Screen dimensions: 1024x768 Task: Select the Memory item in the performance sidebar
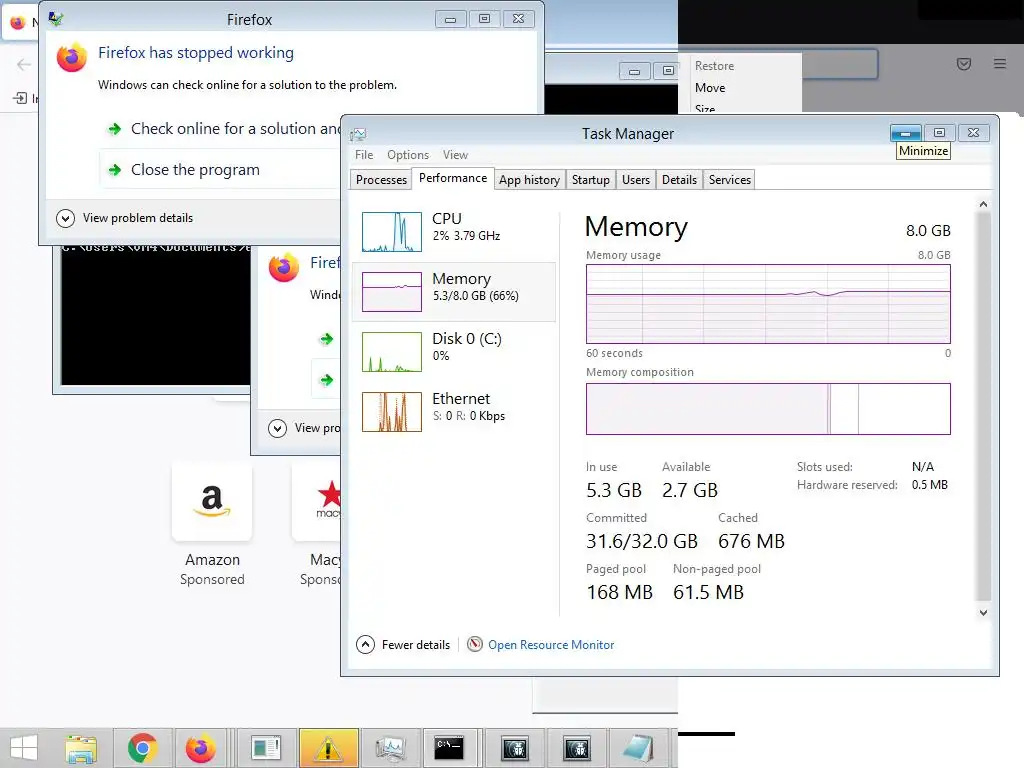(x=454, y=292)
